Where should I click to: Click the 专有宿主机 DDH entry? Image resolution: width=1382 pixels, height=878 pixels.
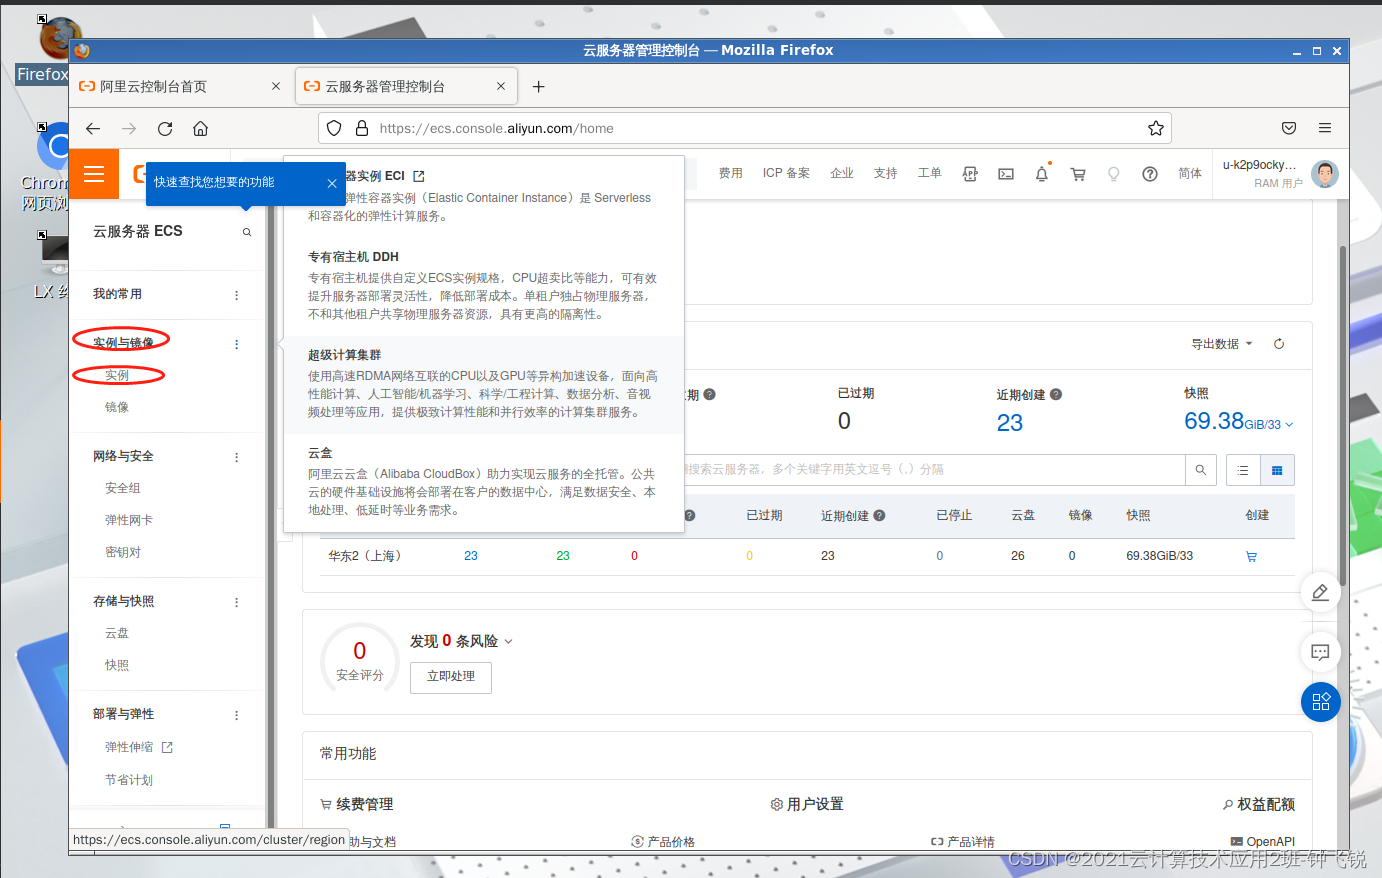(x=484, y=286)
